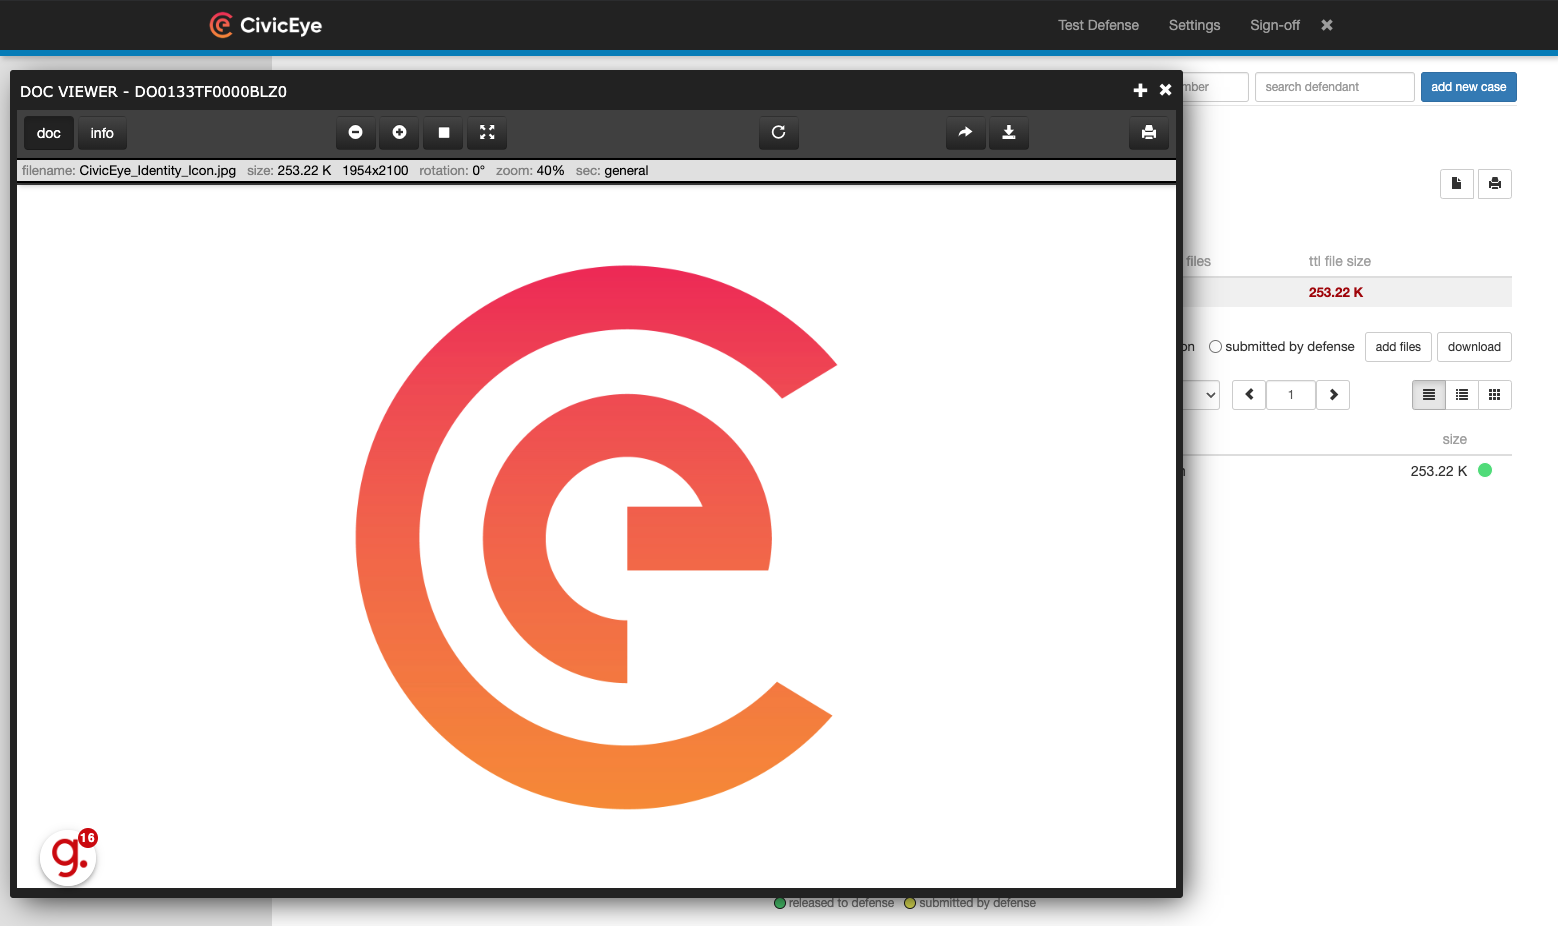Click the X icon next to Sign-off
This screenshot has height=926, width=1558.
pyautogui.click(x=1327, y=25)
